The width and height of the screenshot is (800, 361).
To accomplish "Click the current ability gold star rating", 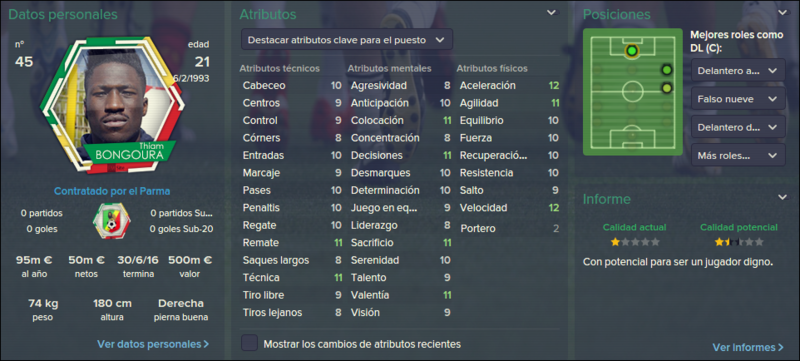I will (635, 242).
